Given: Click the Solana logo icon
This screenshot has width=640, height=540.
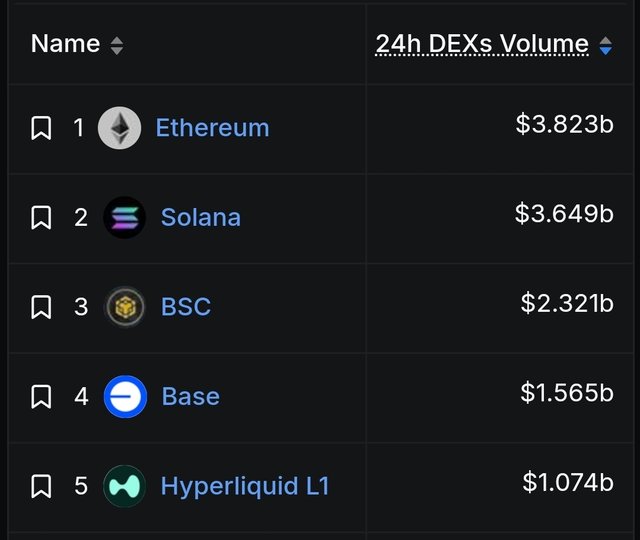Looking at the screenshot, I should click(124, 217).
